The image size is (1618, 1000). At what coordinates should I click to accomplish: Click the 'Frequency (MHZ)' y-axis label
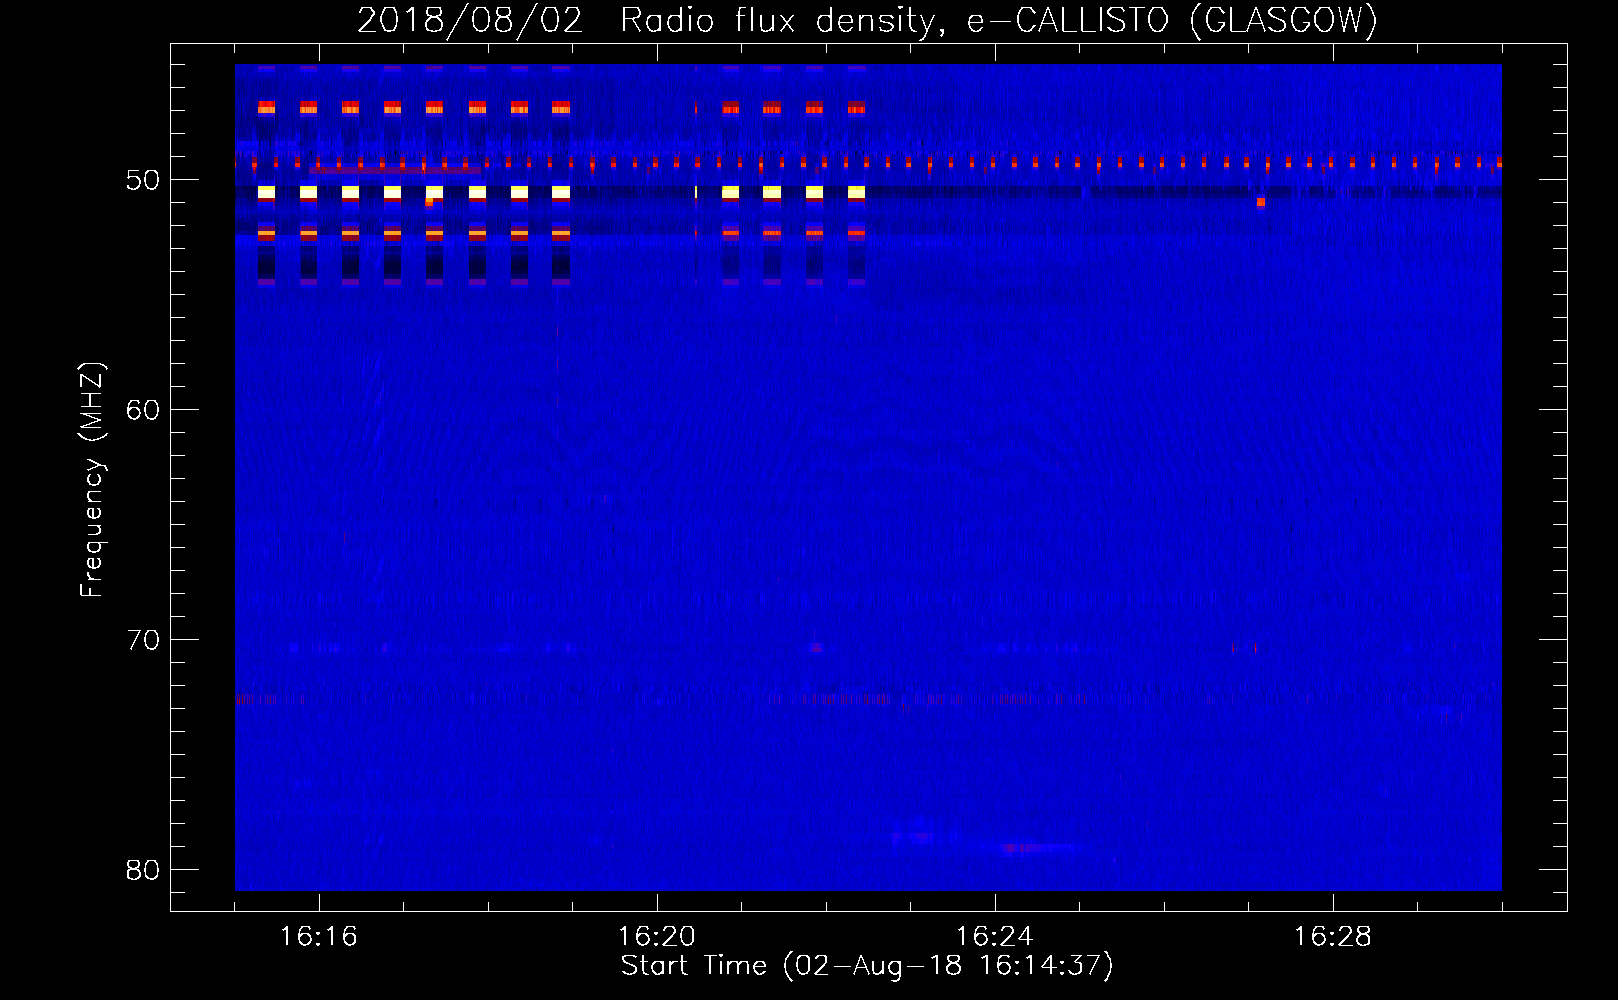92,480
